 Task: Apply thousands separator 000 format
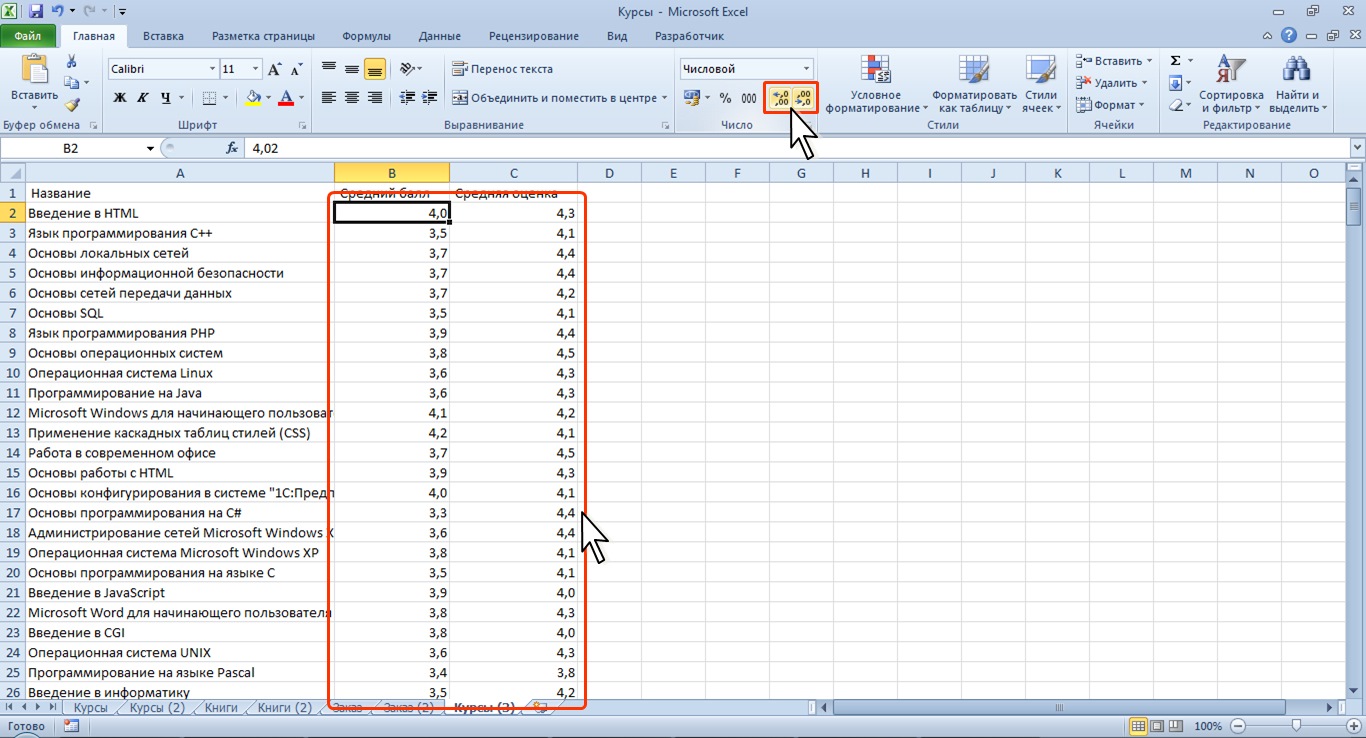tap(748, 98)
